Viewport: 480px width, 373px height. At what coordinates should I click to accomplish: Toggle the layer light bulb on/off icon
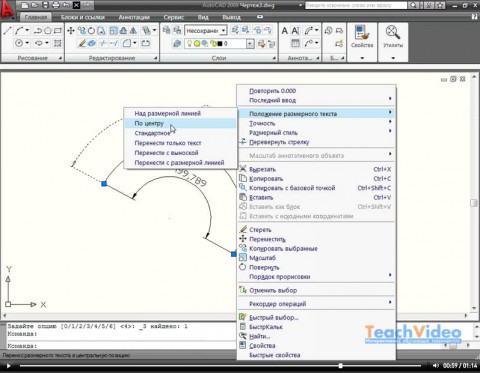pos(190,43)
